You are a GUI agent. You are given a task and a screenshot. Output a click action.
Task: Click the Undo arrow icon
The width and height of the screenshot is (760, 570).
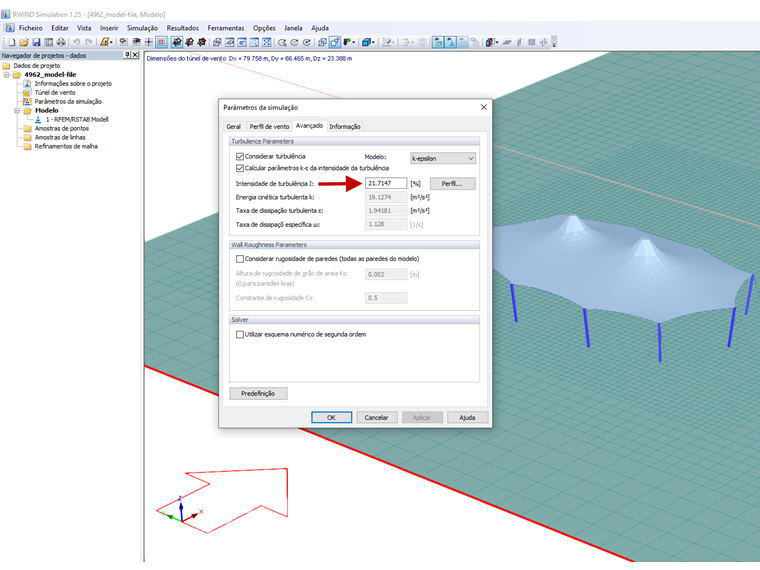coord(77,43)
